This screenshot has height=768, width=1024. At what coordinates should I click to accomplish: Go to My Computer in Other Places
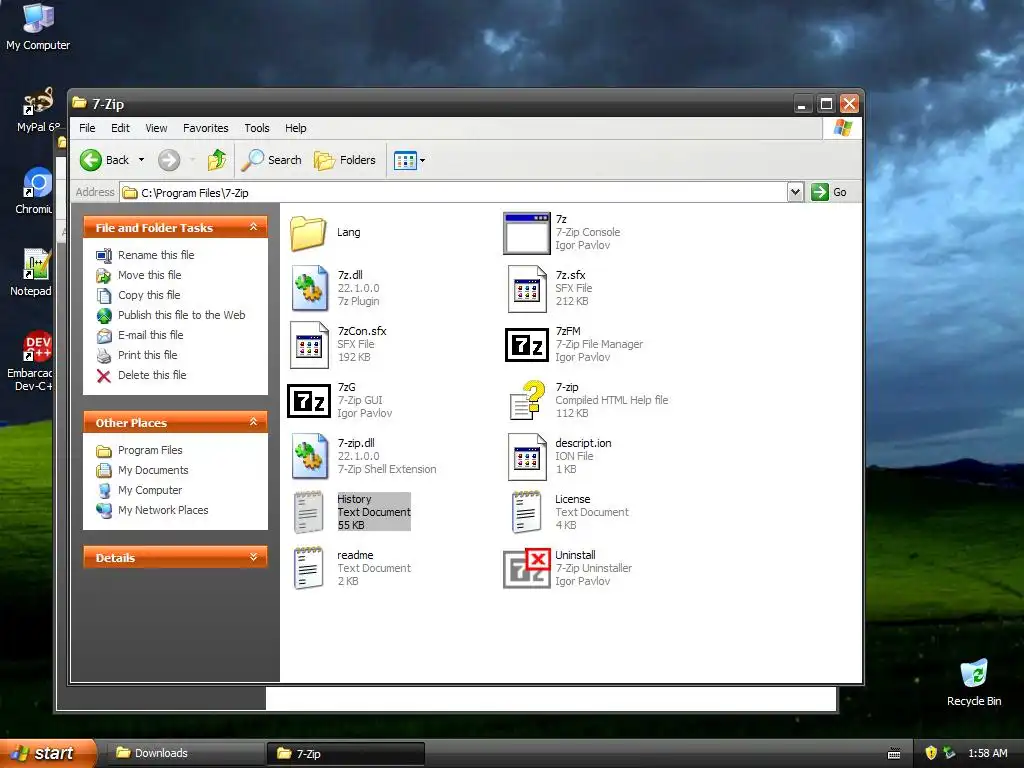click(150, 490)
